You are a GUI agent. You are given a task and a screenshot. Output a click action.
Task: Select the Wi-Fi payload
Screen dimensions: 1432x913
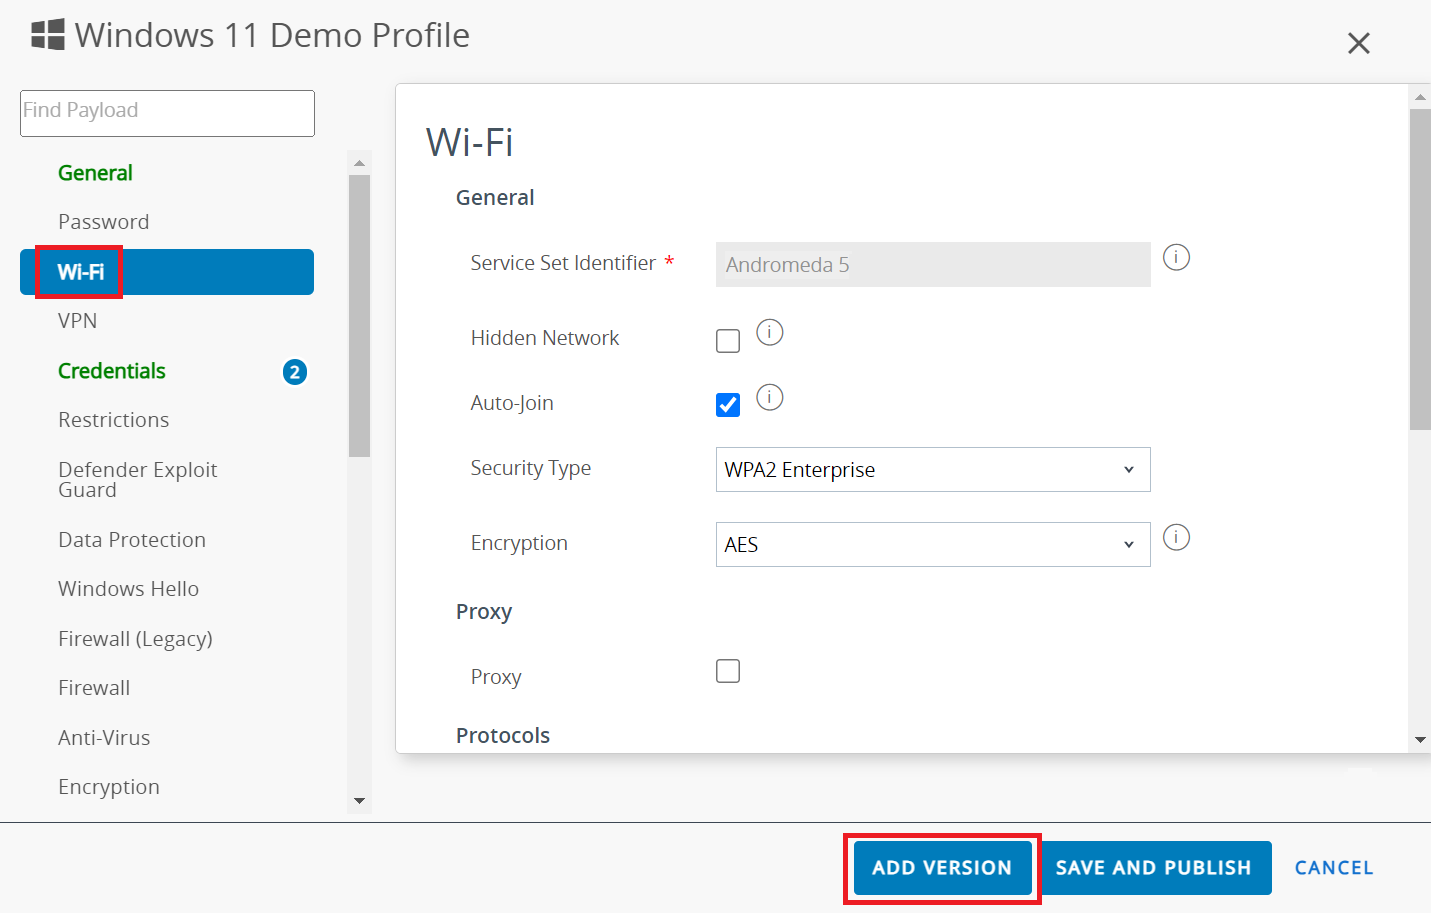(167, 272)
